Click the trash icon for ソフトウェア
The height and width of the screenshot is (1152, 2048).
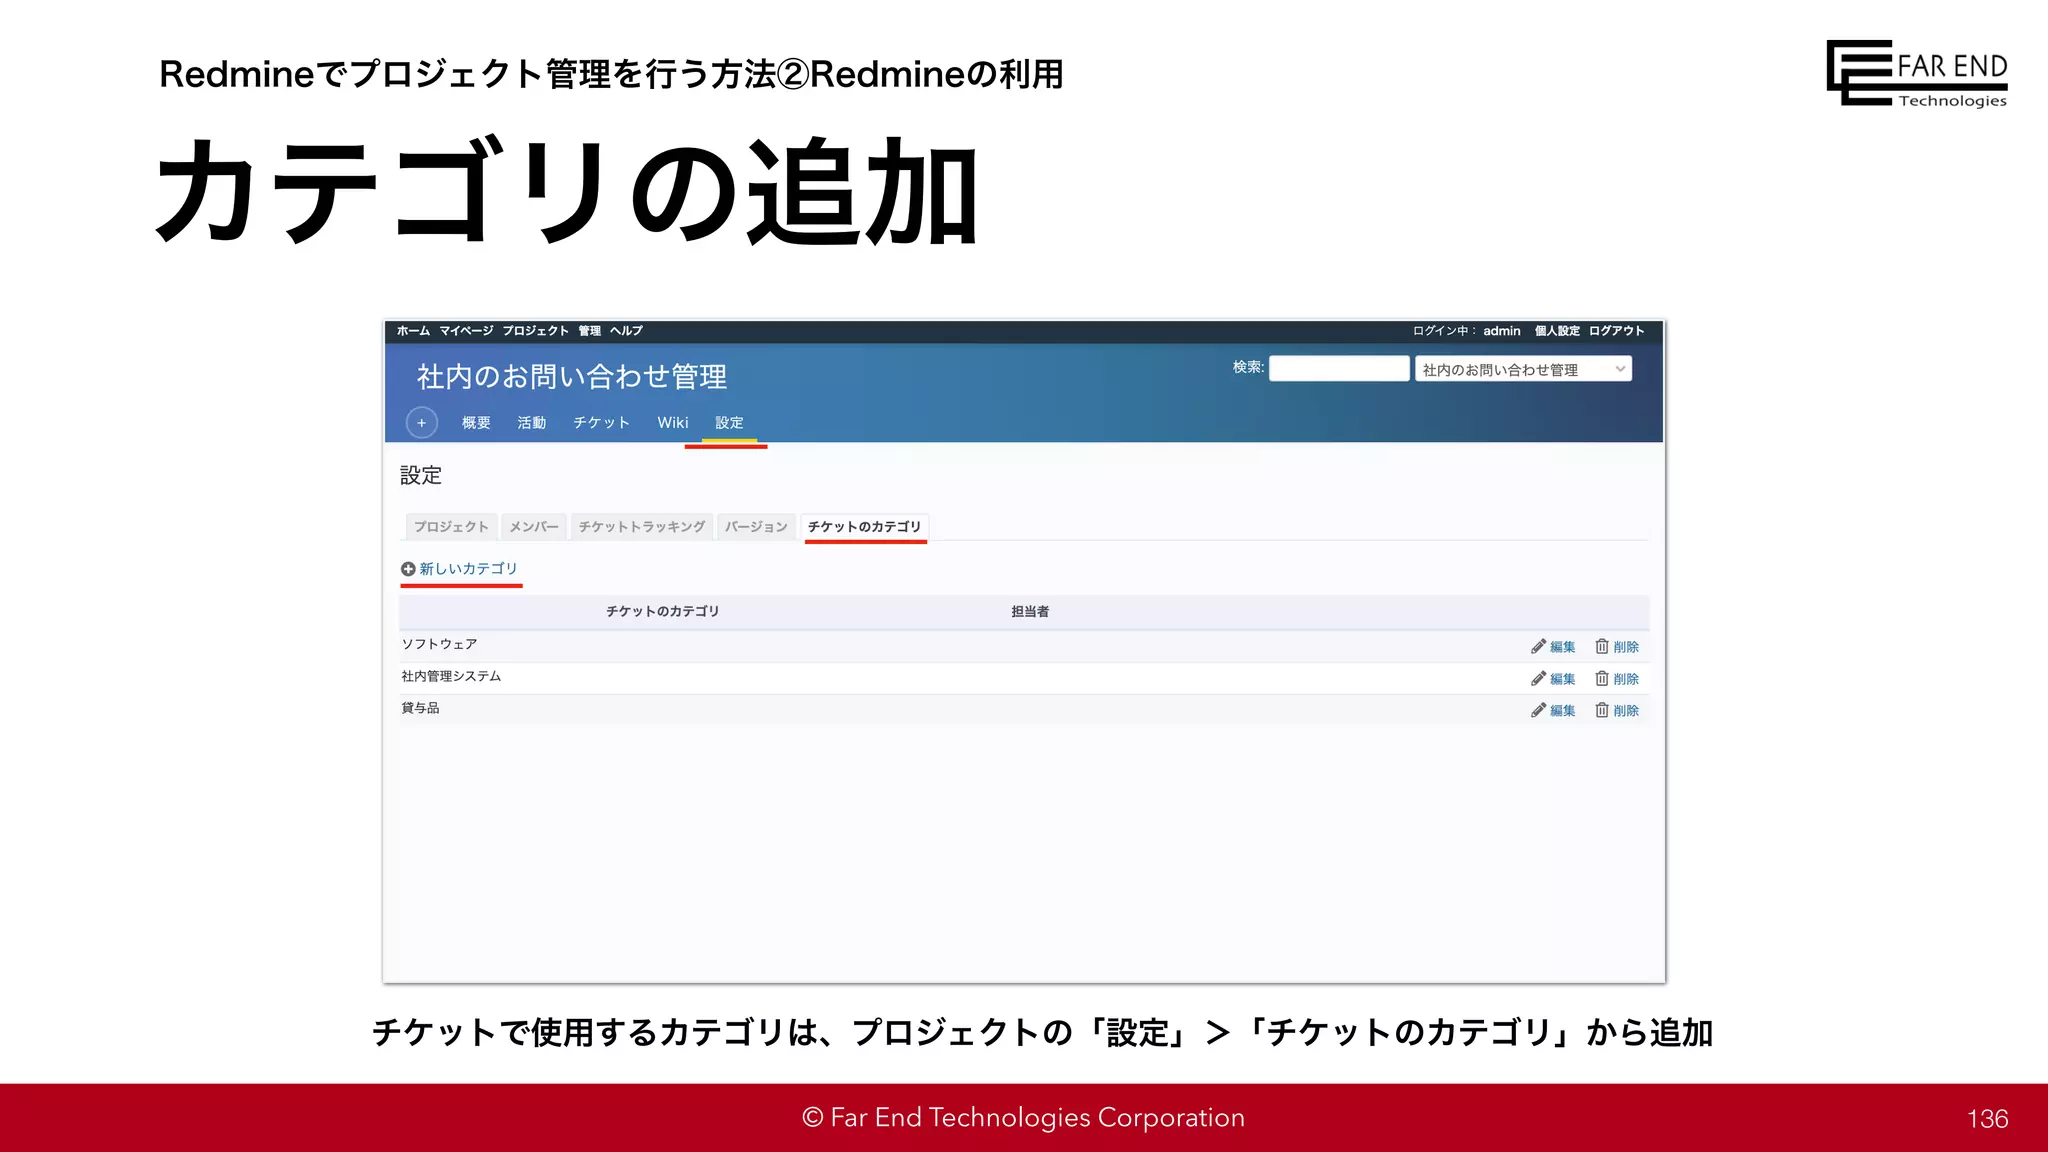pos(1602,647)
